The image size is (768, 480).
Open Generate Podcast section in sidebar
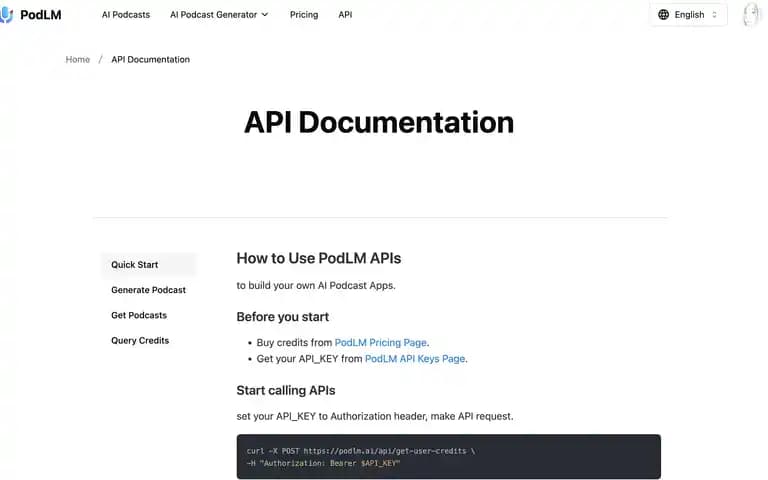[148, 290]
